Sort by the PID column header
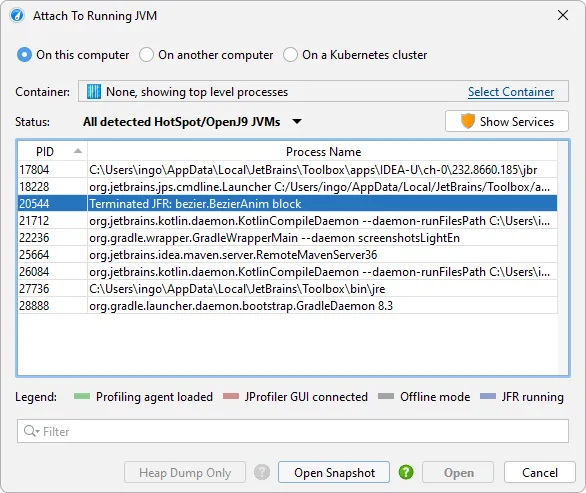586x493 pixels. [x=52, y=152]
